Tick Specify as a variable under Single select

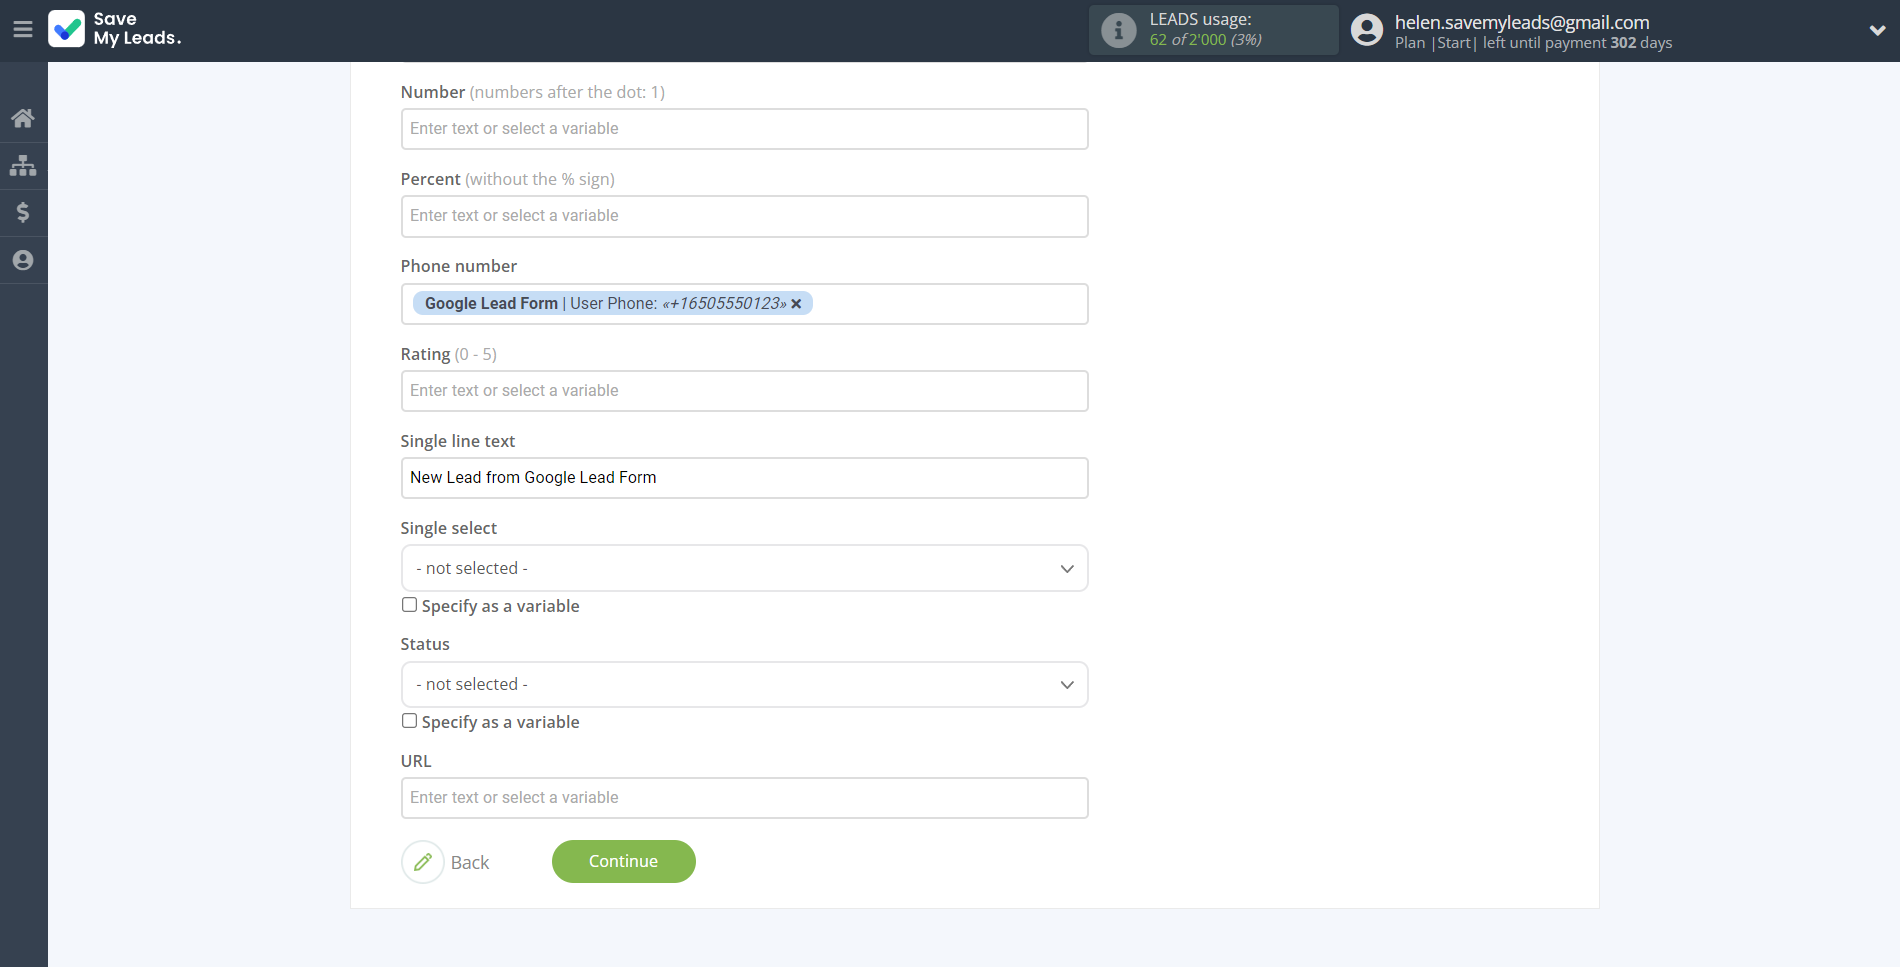(x=409, y=605)
